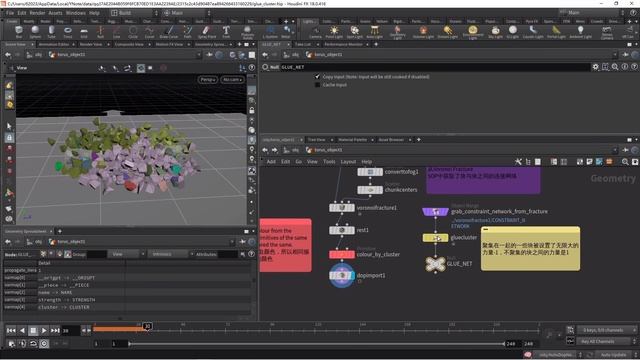Open the Build desktop dropdown

(134, 13)
